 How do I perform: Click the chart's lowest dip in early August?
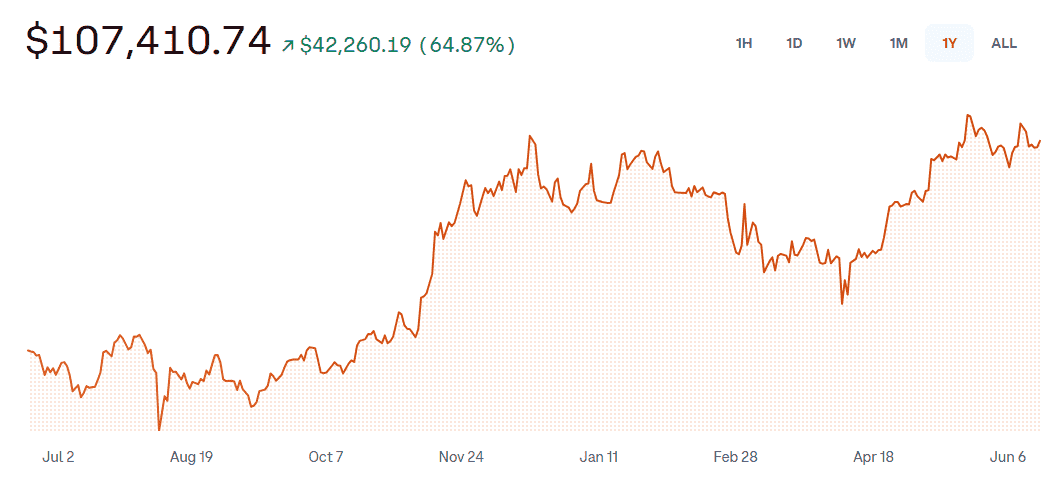[x=159, y=430]
